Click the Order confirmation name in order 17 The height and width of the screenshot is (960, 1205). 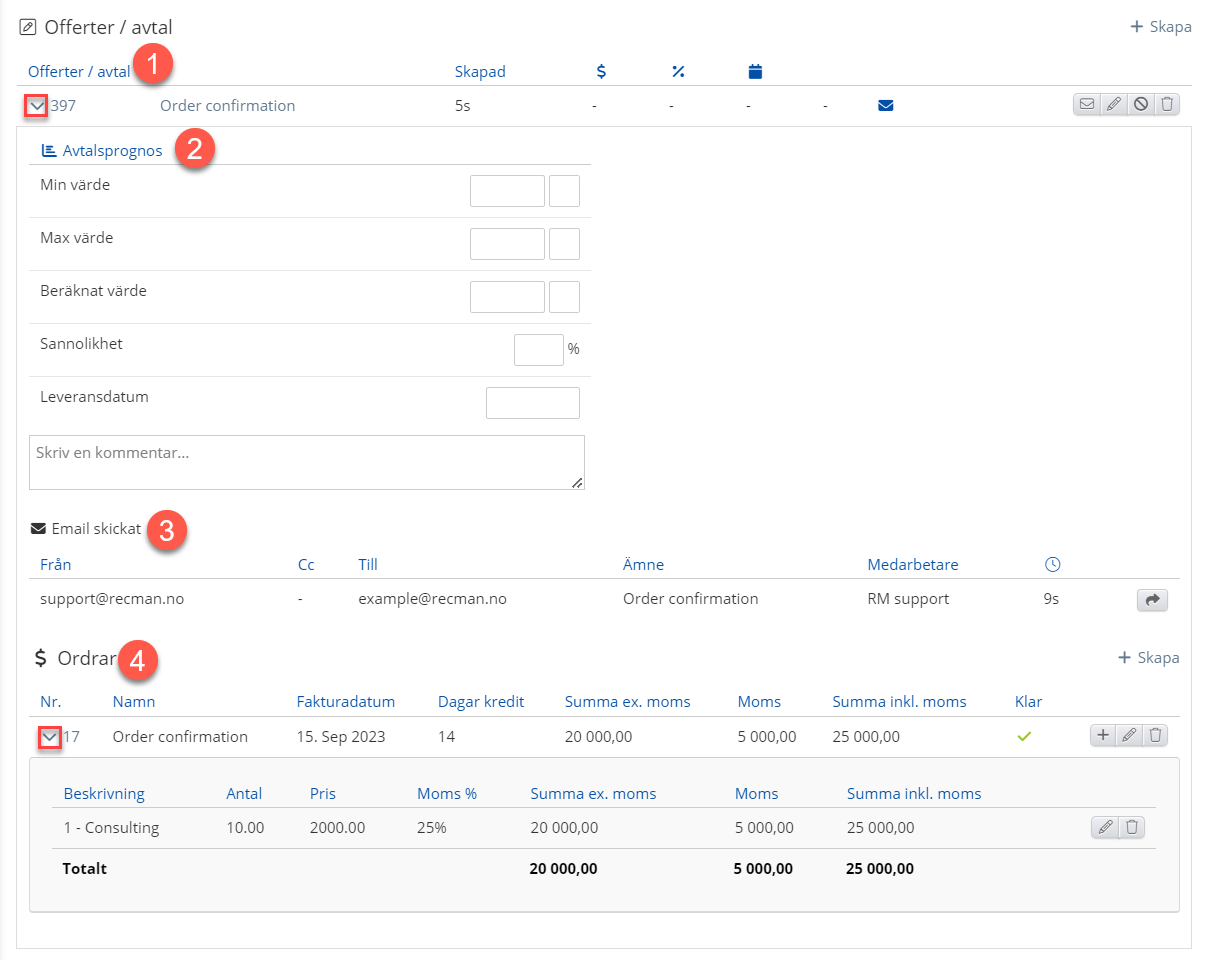pyautogui.click(x=180, y=737)
